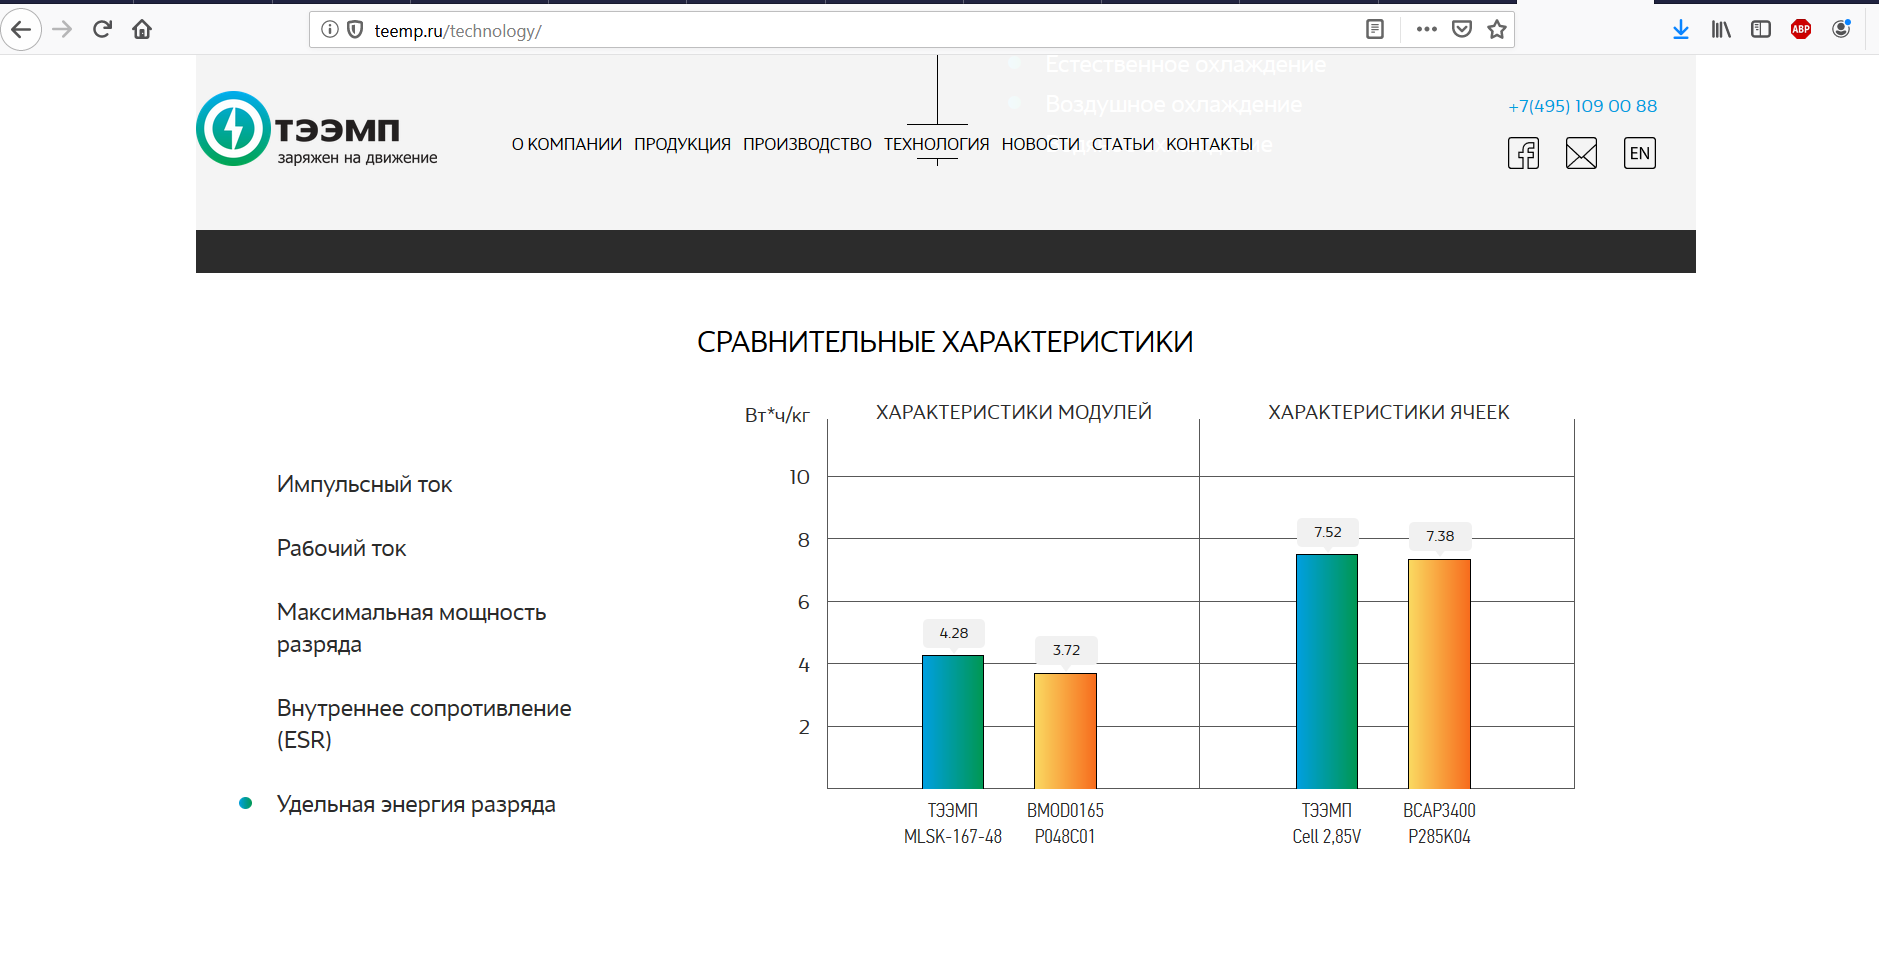Click the 3.72 value label
The height and width of the screenshot is (964, 1879).
[1066, 650]
